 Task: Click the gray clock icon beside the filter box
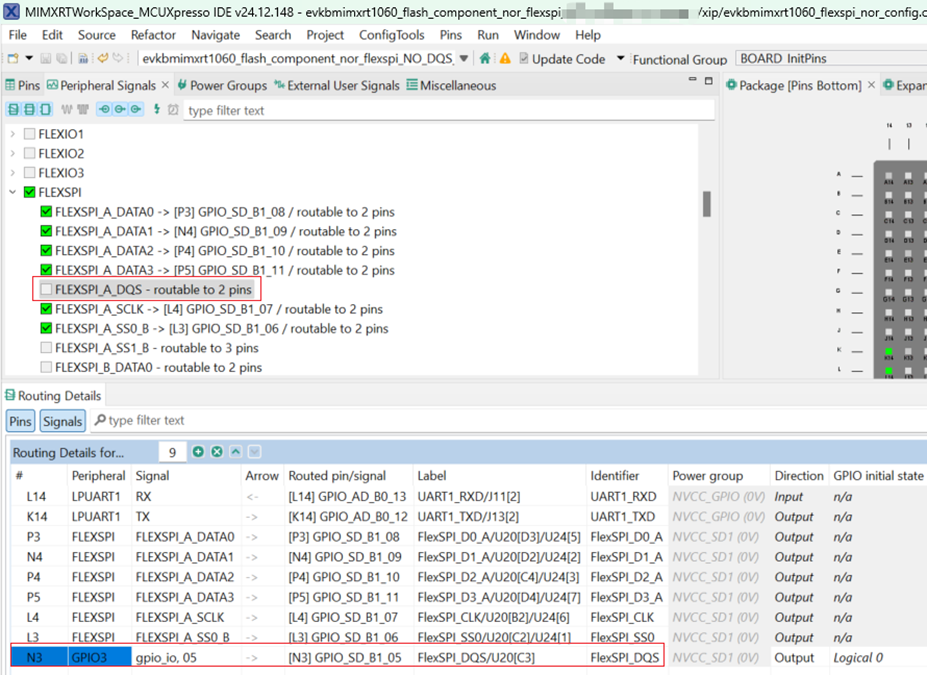click(173, 109)
